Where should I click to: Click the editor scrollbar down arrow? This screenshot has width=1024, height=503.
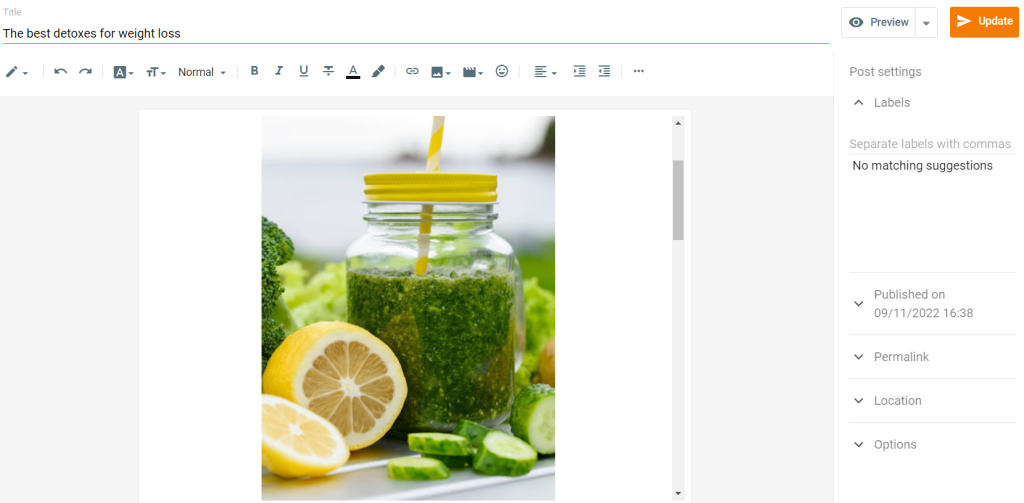click(x=678, y=493)
